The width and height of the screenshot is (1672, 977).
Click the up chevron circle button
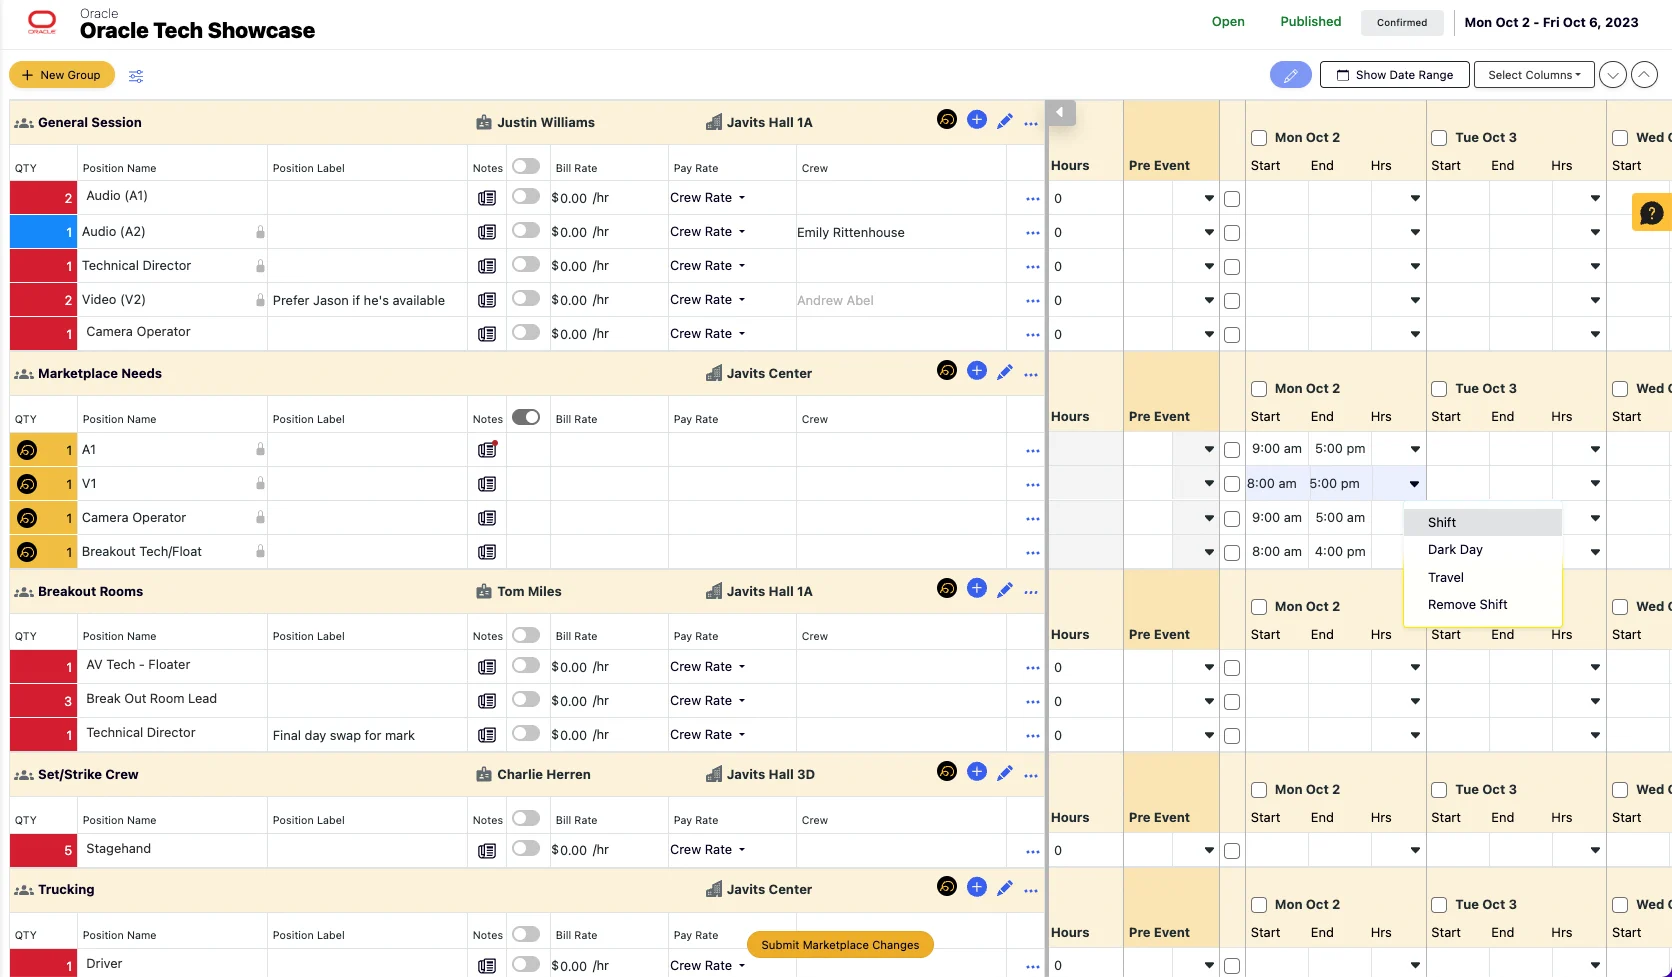coord(1644,75)
